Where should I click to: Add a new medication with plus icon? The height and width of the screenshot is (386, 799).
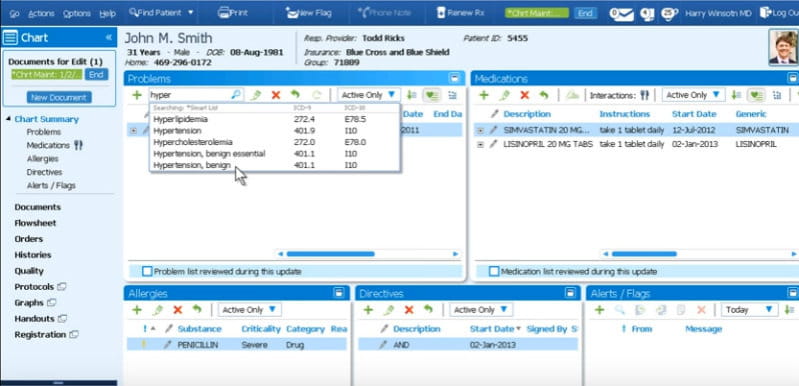[484, 95]
